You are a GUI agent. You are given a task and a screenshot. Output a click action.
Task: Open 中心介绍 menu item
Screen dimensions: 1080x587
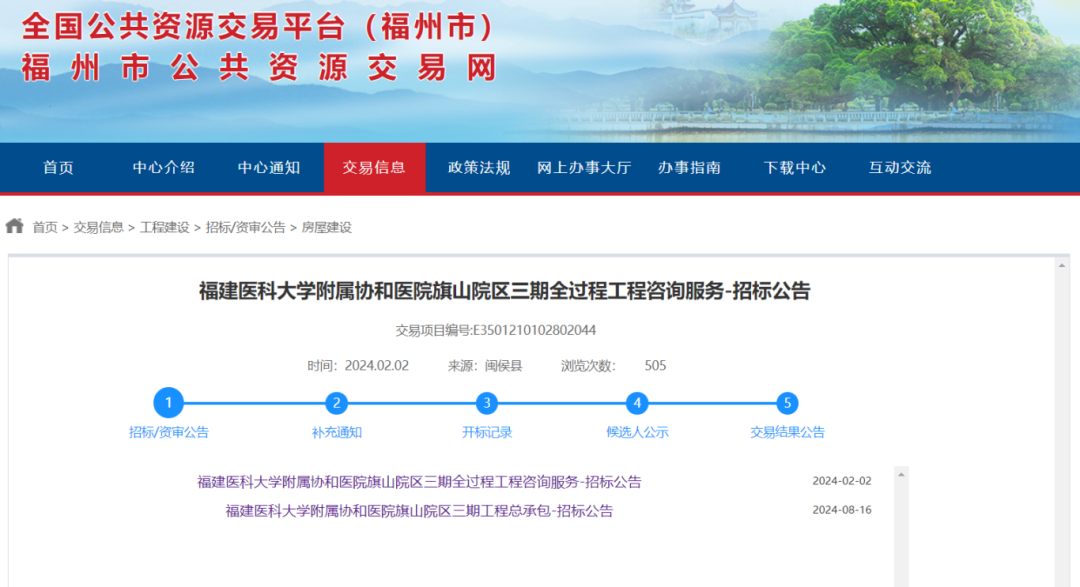(164, 167)
